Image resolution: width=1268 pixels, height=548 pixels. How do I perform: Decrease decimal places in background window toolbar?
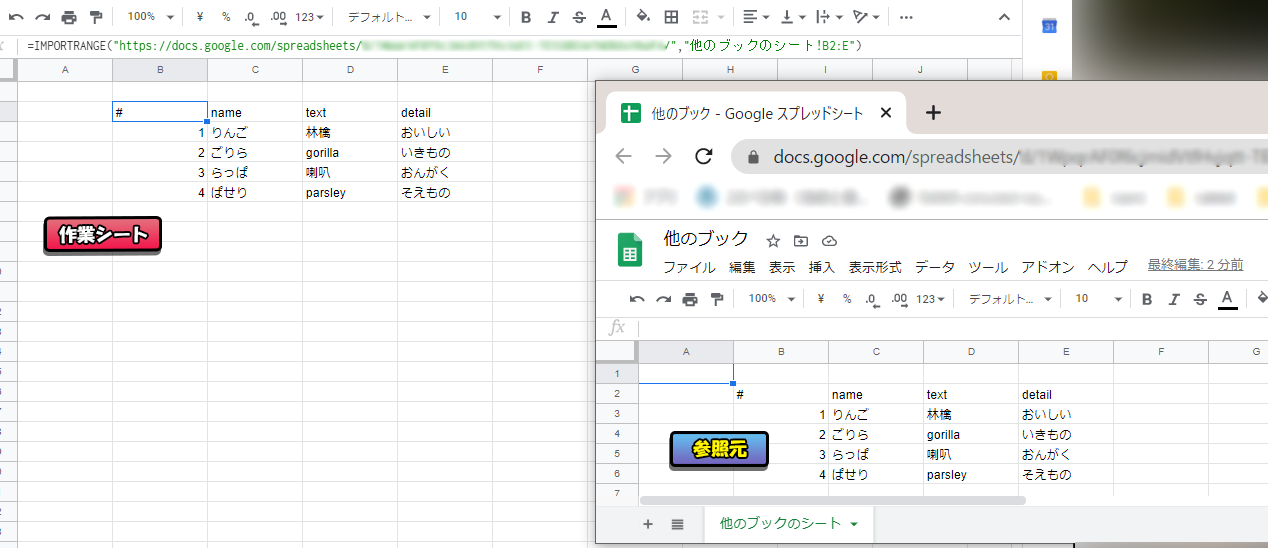point(251,17)
